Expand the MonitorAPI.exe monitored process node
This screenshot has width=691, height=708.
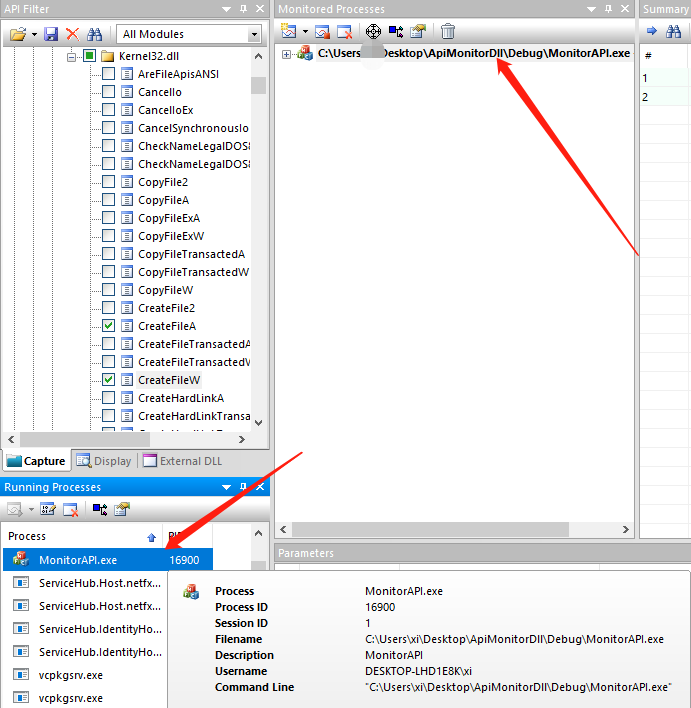click(x=286, y=54)
